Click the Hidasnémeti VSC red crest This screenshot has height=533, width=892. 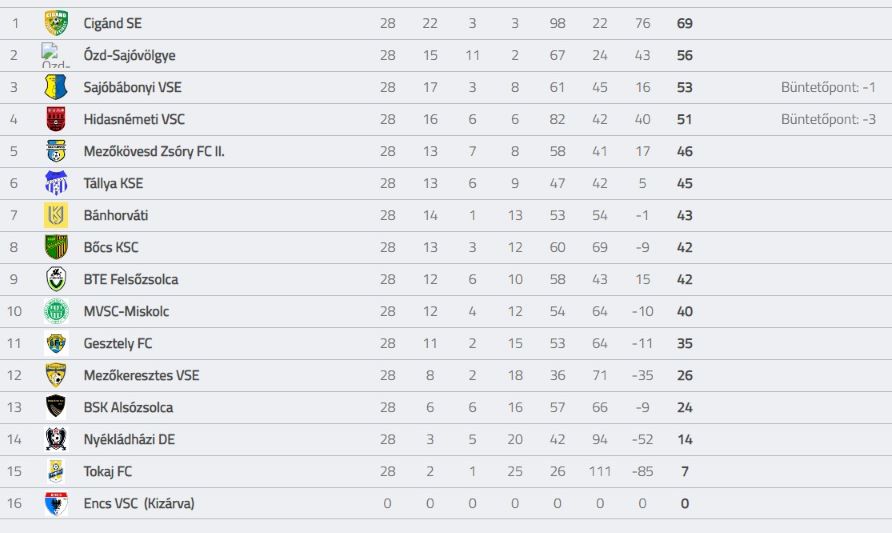pos(56,119)
